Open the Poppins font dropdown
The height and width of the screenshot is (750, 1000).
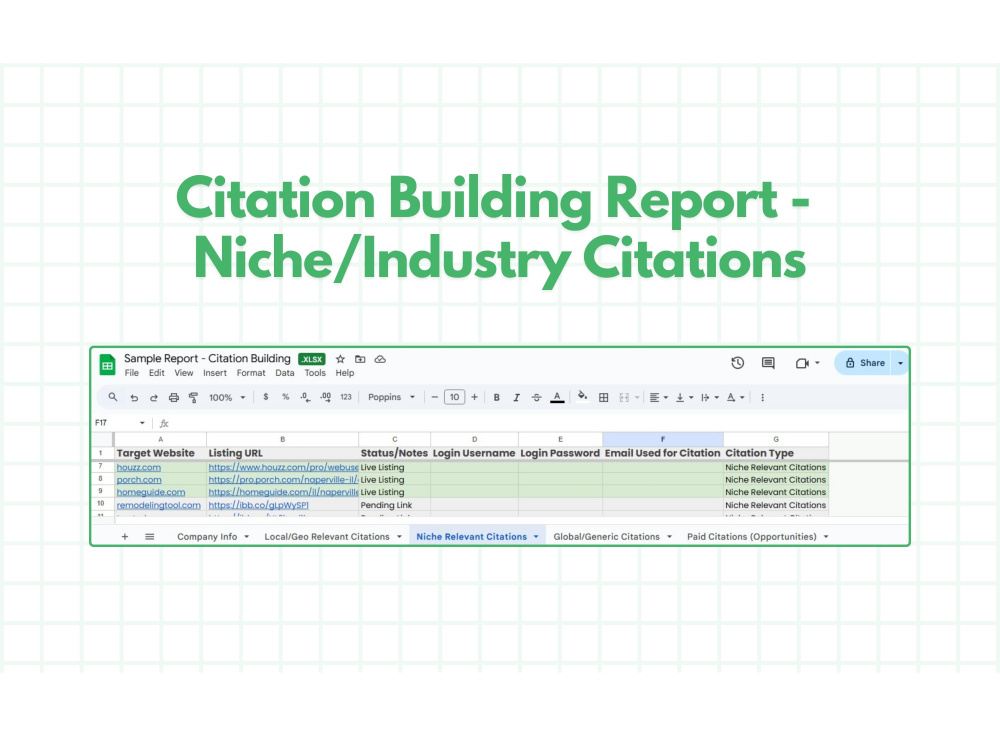pos(391,397)
